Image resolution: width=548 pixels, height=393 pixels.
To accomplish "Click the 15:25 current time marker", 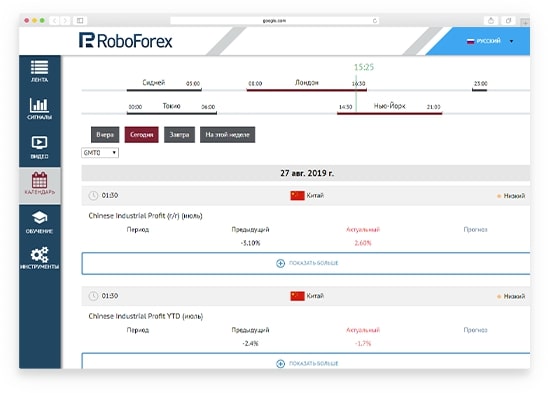I will pos(363,67).
